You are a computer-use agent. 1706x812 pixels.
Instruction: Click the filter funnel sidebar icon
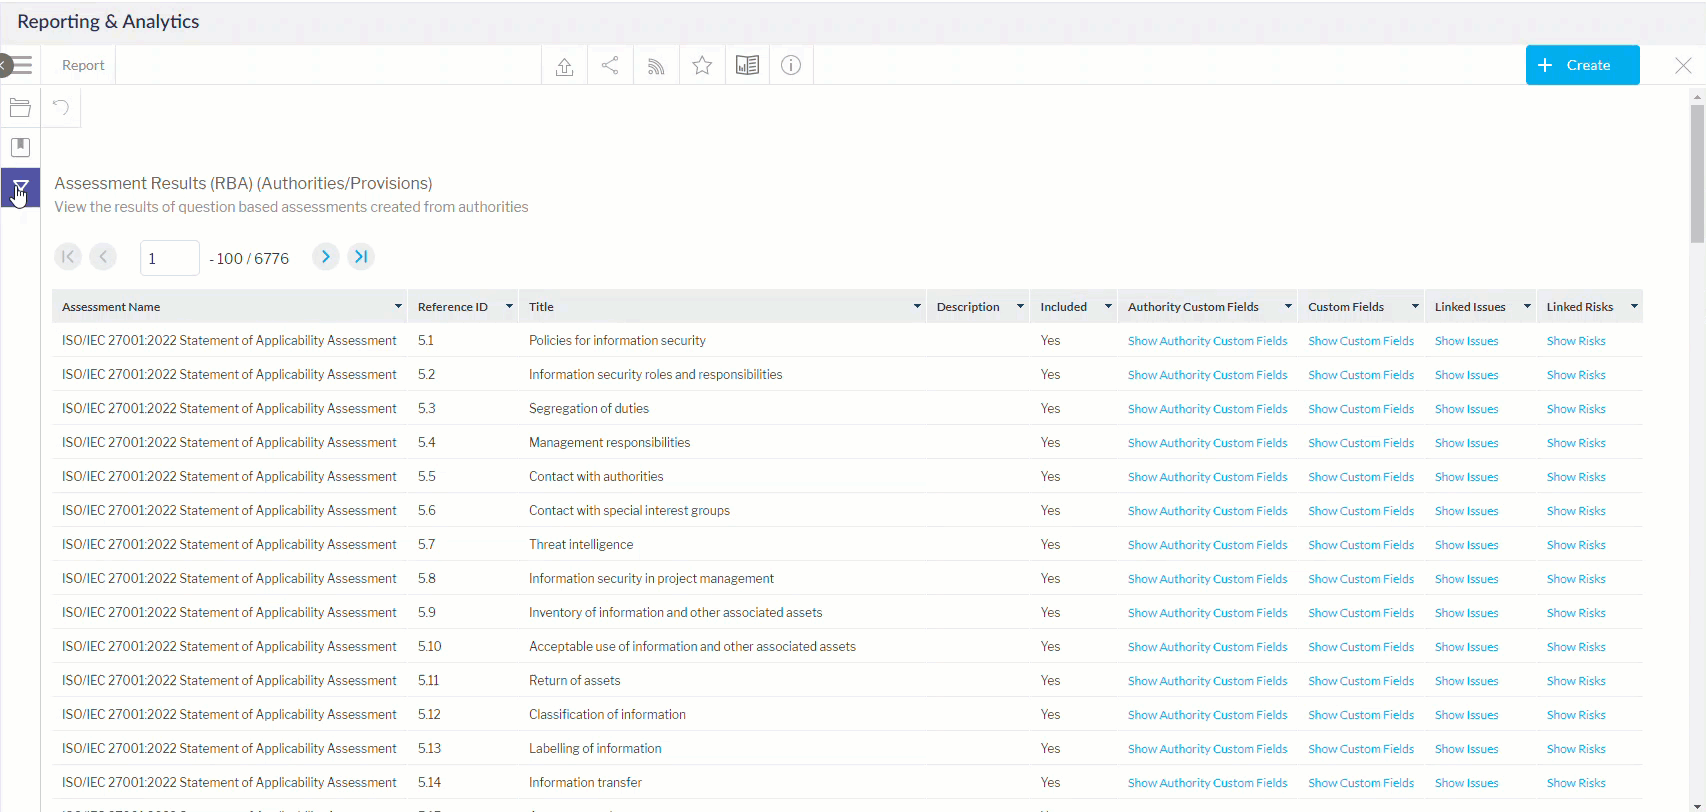click(x=20, y=188)
